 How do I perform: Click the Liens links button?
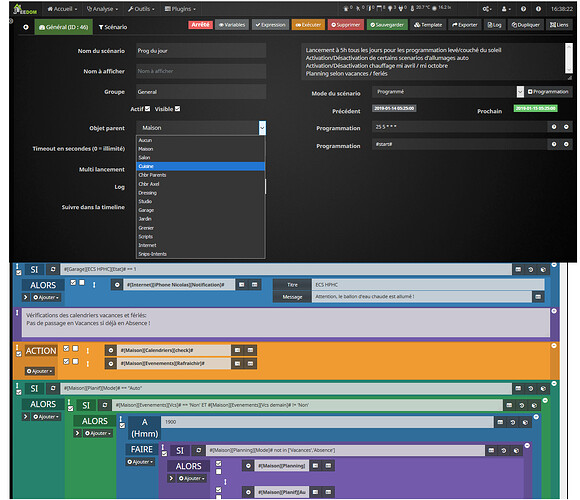[559, 25]
